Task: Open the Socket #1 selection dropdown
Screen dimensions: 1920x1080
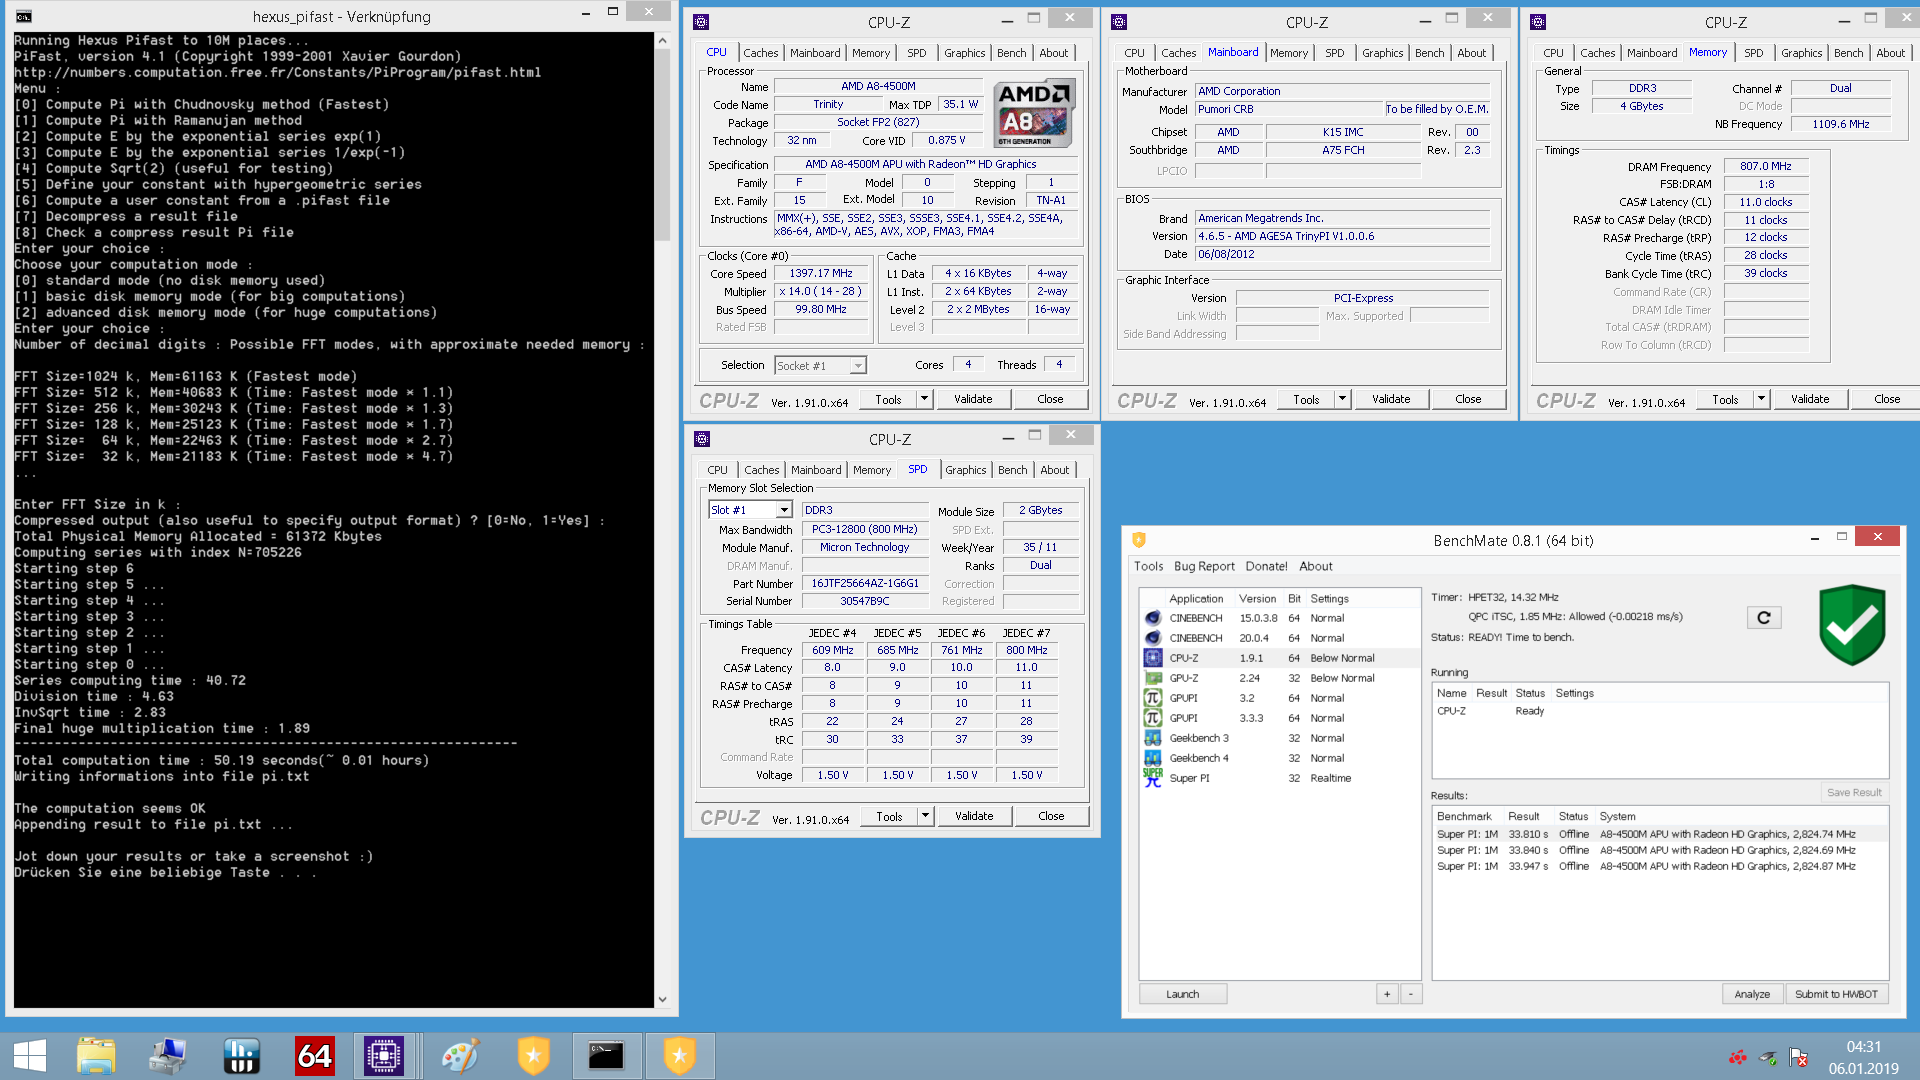Action: pos(857,366)
